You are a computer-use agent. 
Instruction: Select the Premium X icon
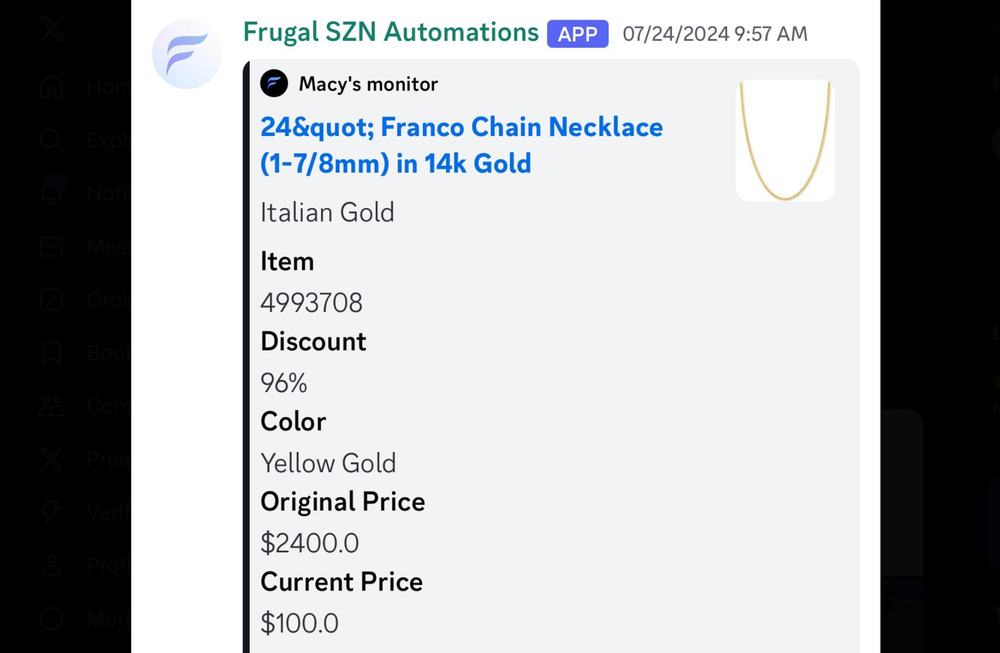tap(50, 459)
